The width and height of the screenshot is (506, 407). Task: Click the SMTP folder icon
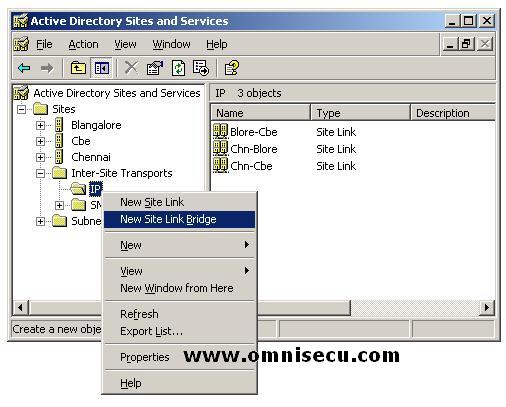[79, 205]
